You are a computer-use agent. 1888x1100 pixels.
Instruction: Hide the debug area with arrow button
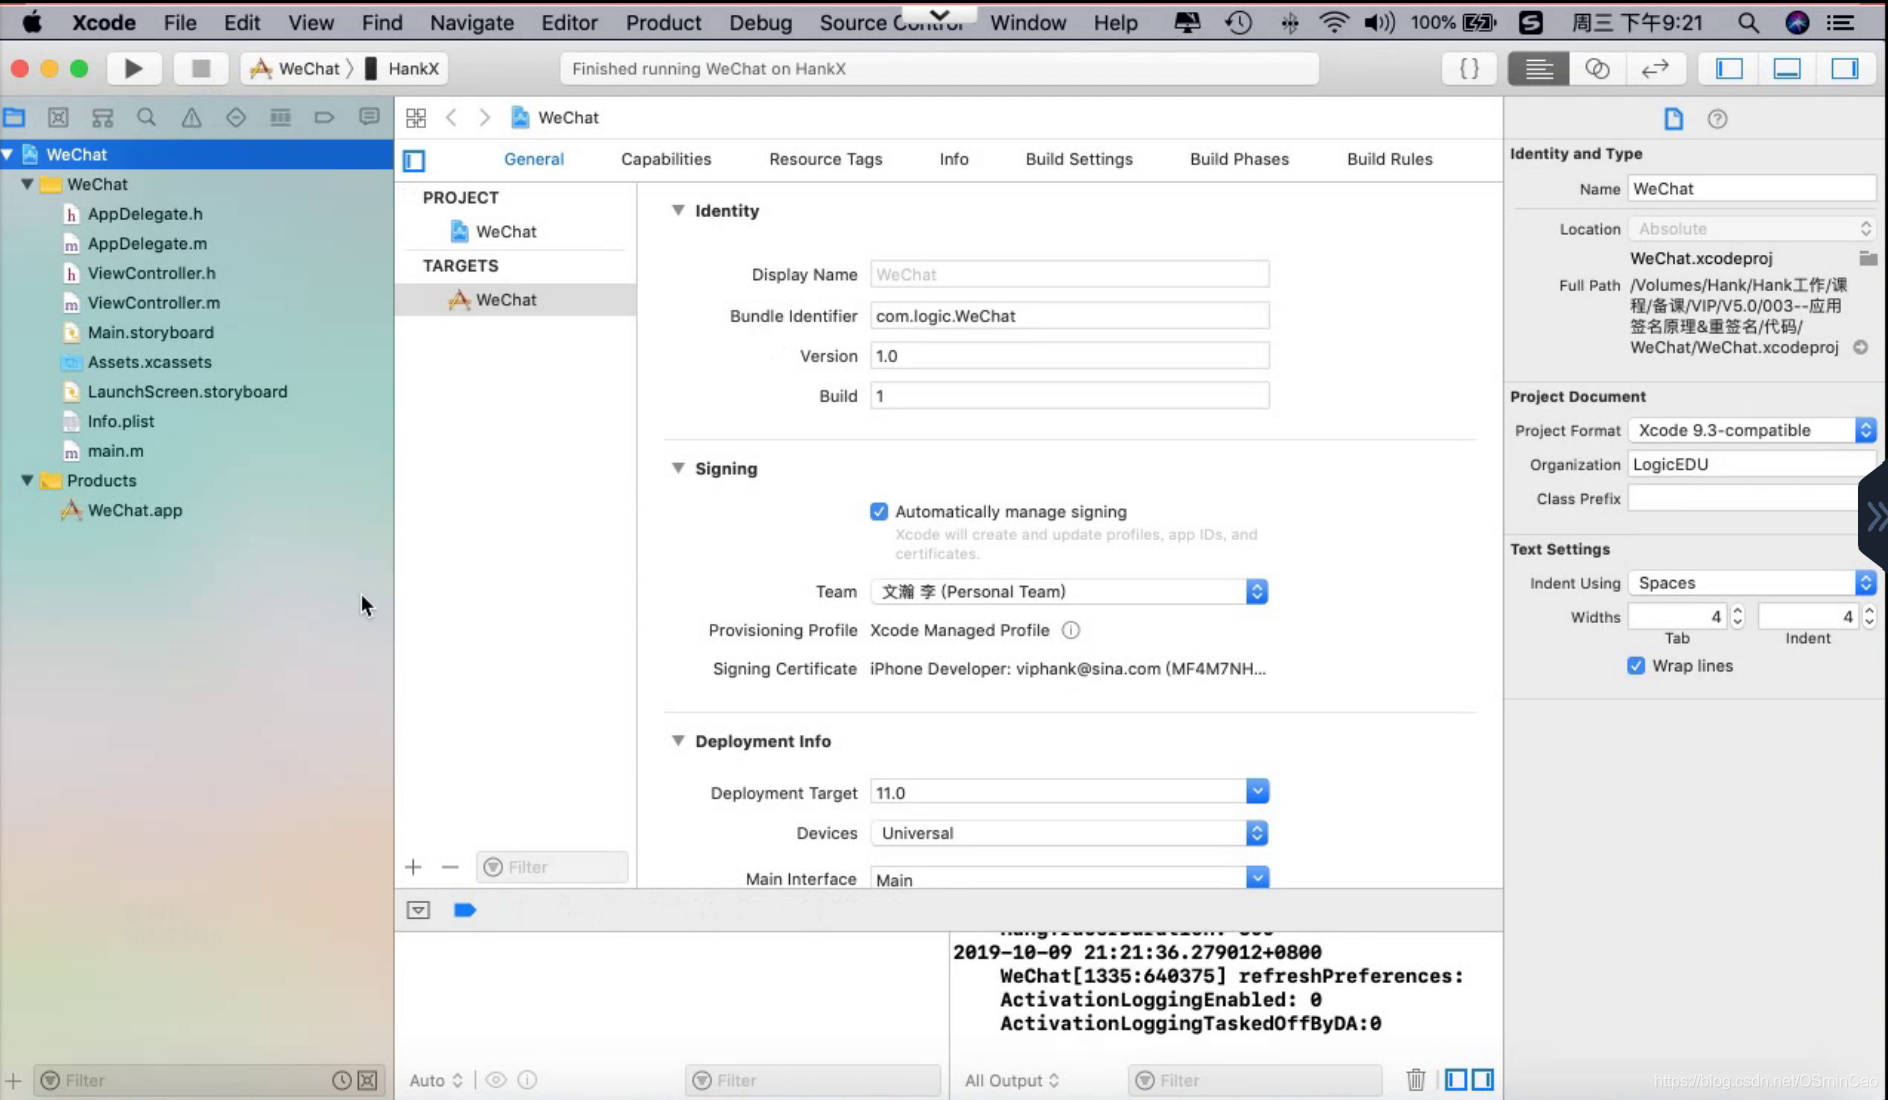tap(418, 910)
